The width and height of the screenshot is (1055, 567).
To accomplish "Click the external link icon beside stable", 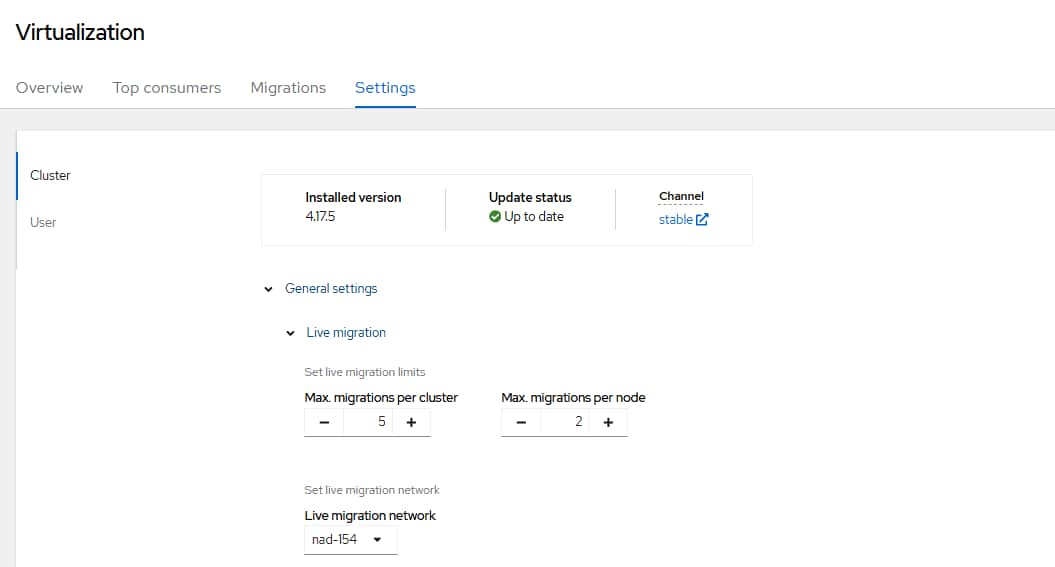I will [702, 219].
